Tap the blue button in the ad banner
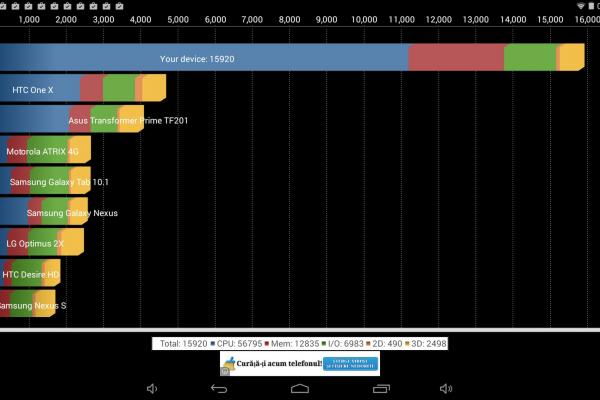 coord(351,364)
